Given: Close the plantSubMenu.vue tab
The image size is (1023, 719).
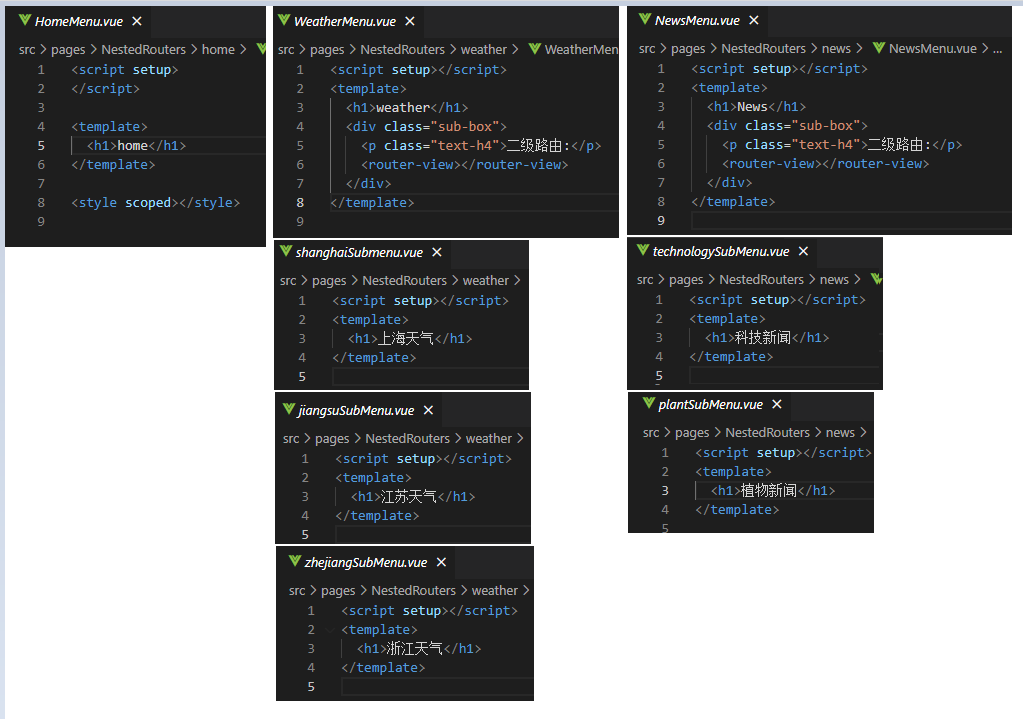Looking at the screenshot, I should (777, 405).
